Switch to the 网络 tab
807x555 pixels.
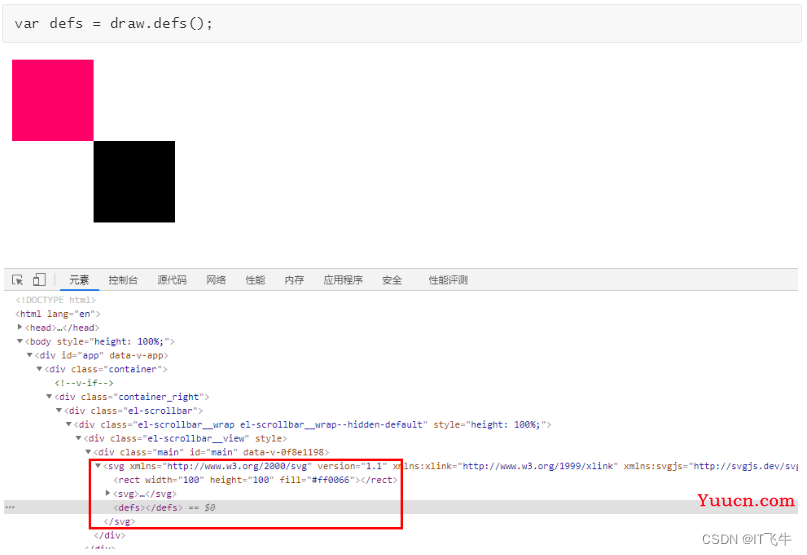click(216, 280)
